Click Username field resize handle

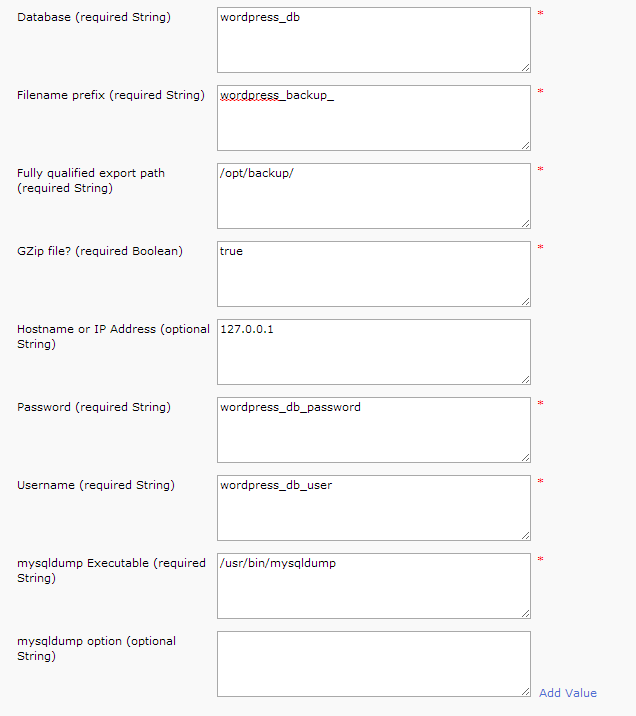(x=525, y=535)
